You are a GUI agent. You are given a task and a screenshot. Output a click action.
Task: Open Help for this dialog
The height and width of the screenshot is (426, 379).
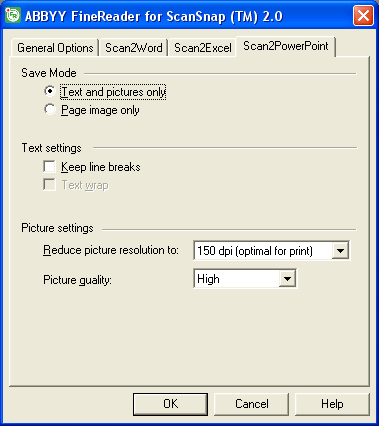click(332, 404)
